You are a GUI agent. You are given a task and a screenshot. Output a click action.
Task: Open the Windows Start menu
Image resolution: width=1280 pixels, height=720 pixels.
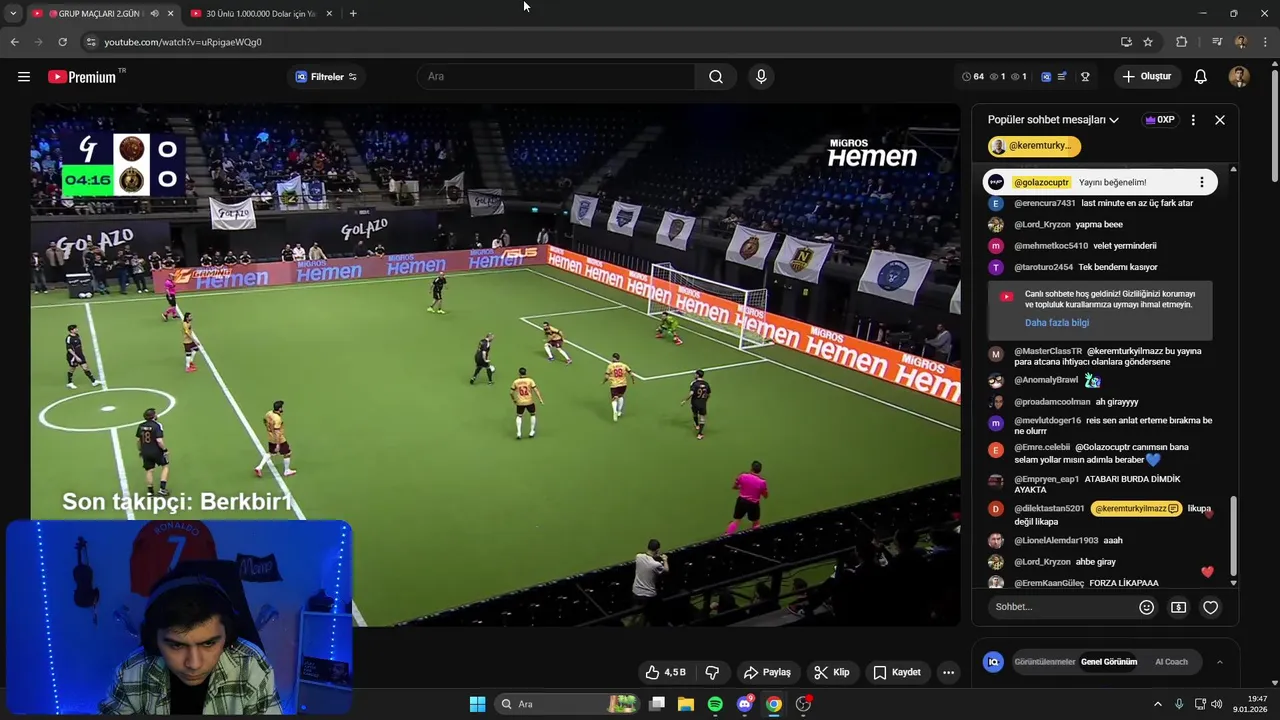[x=477, y=704]
